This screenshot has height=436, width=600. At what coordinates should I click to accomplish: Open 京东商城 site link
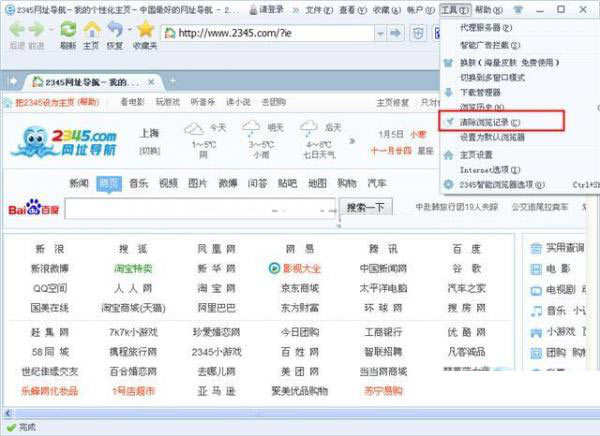tap(300, 288)
